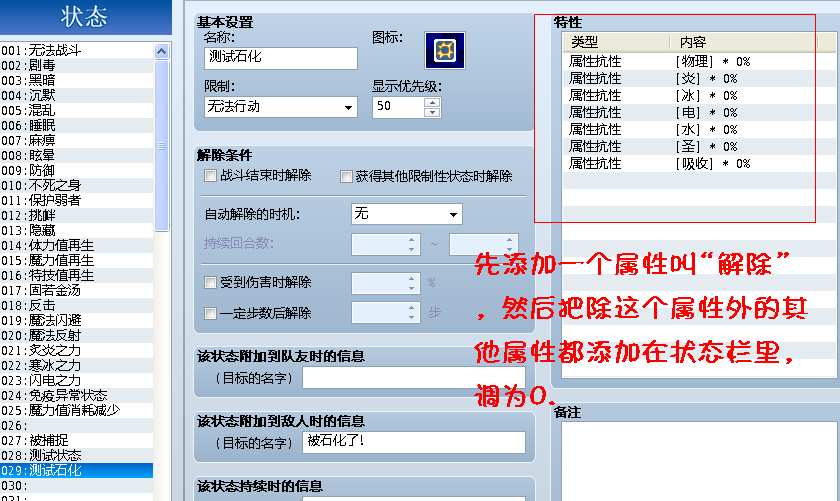The height and width of the screenshot is (501, 840).
Task: Select state 019:魔法闪避
Action: [x=77, y=320]
